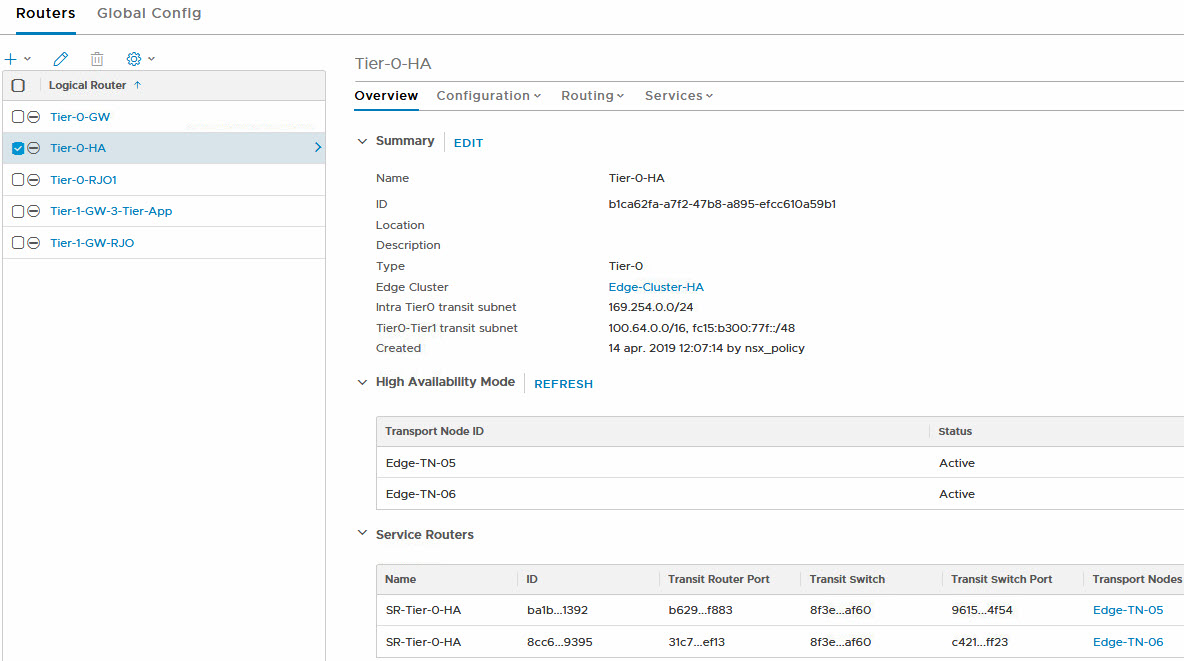Image resolution: width=1184 pixels, height=661 pixels.
Task: Click the arrow on Tier-0-HA row
Action: pos(318,148)
